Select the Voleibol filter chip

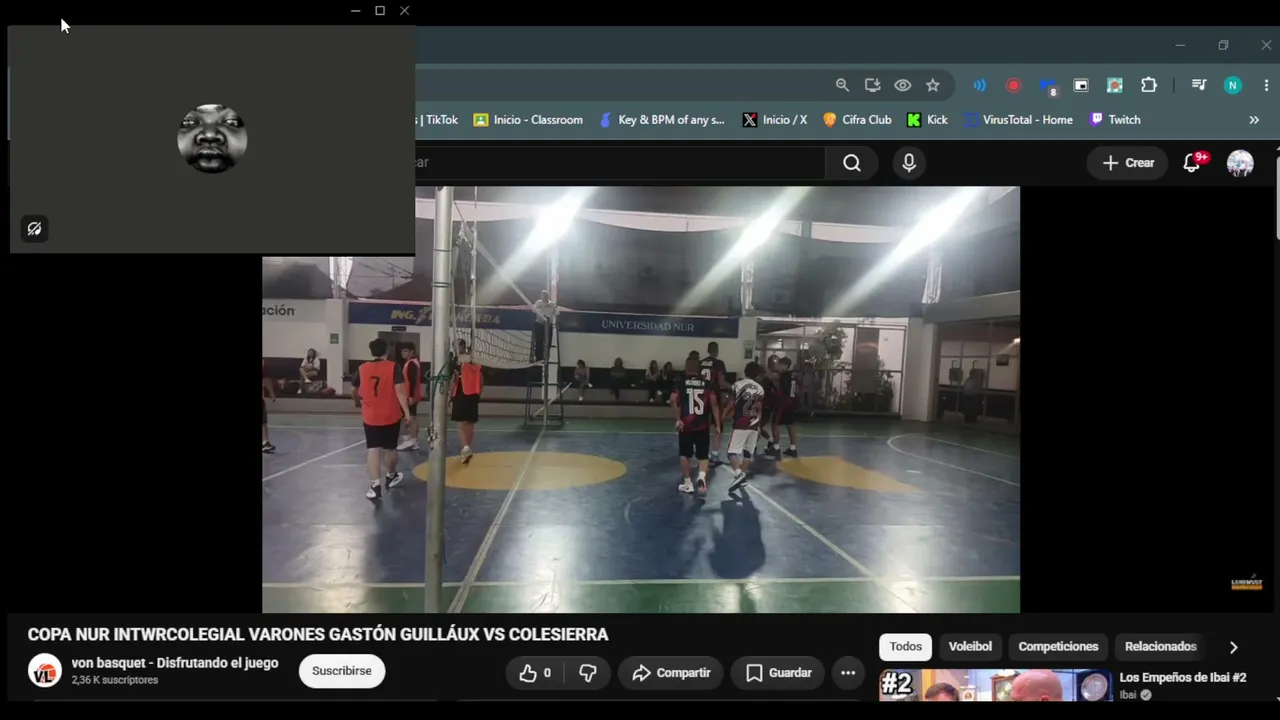pyautogui.click(x=970, y=647)
